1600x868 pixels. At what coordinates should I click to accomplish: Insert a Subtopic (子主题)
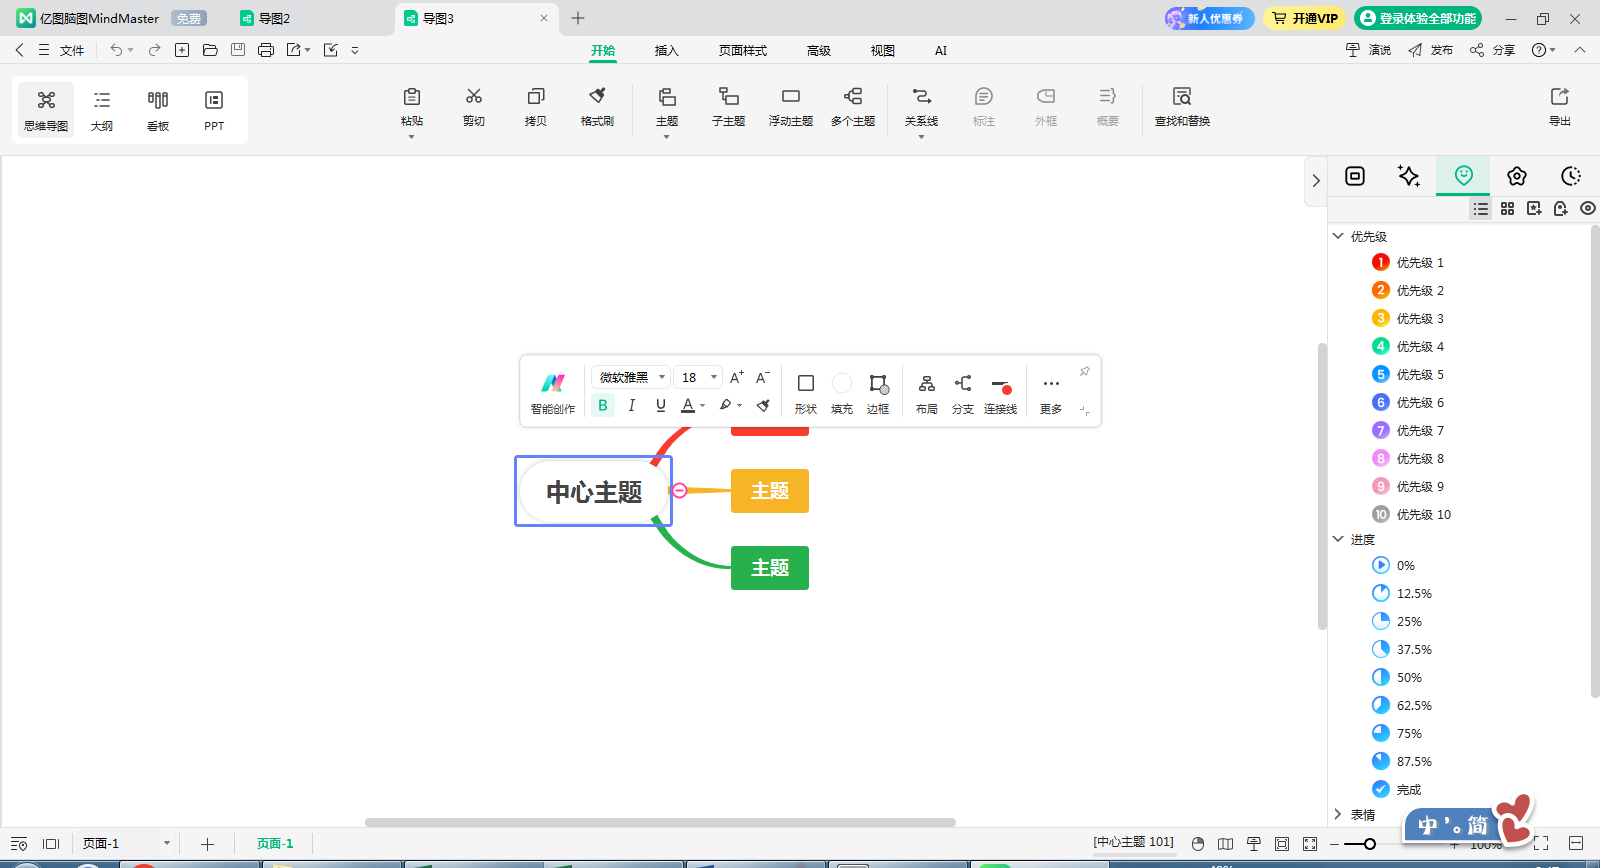click(x=729, y=107)
